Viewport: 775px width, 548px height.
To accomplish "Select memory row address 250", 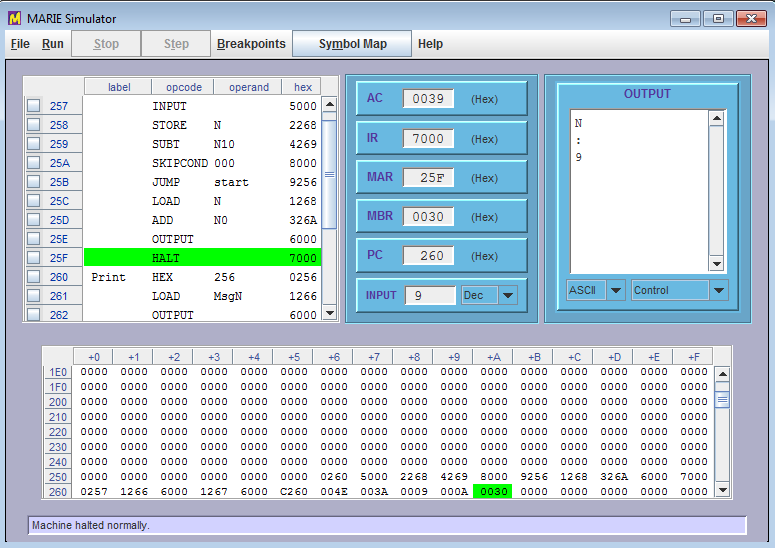I will [x=59, y=477].
